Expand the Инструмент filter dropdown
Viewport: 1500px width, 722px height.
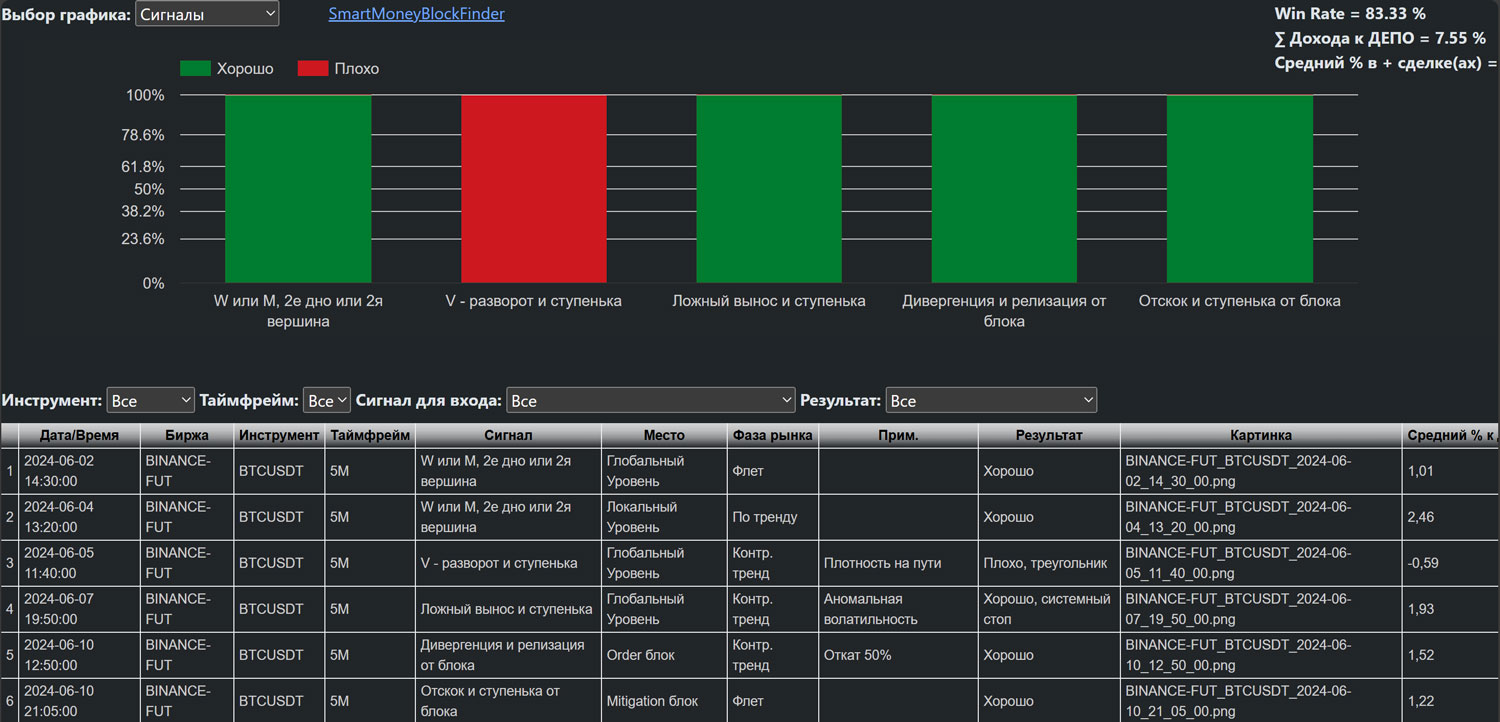(x=151, y=400)
